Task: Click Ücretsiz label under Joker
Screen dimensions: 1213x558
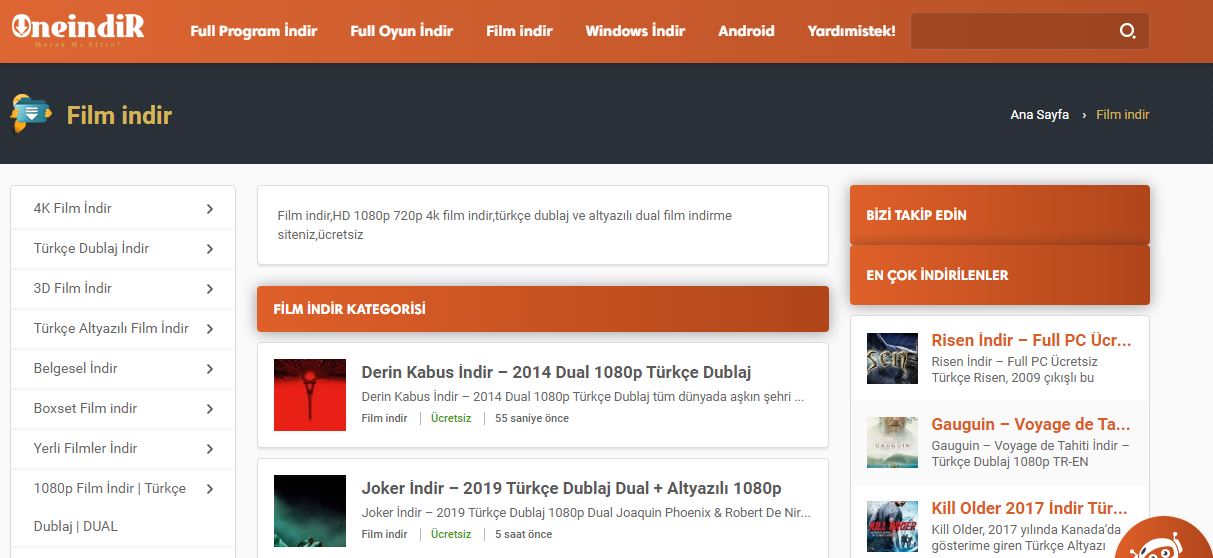Action: click(x=451, y=534)
